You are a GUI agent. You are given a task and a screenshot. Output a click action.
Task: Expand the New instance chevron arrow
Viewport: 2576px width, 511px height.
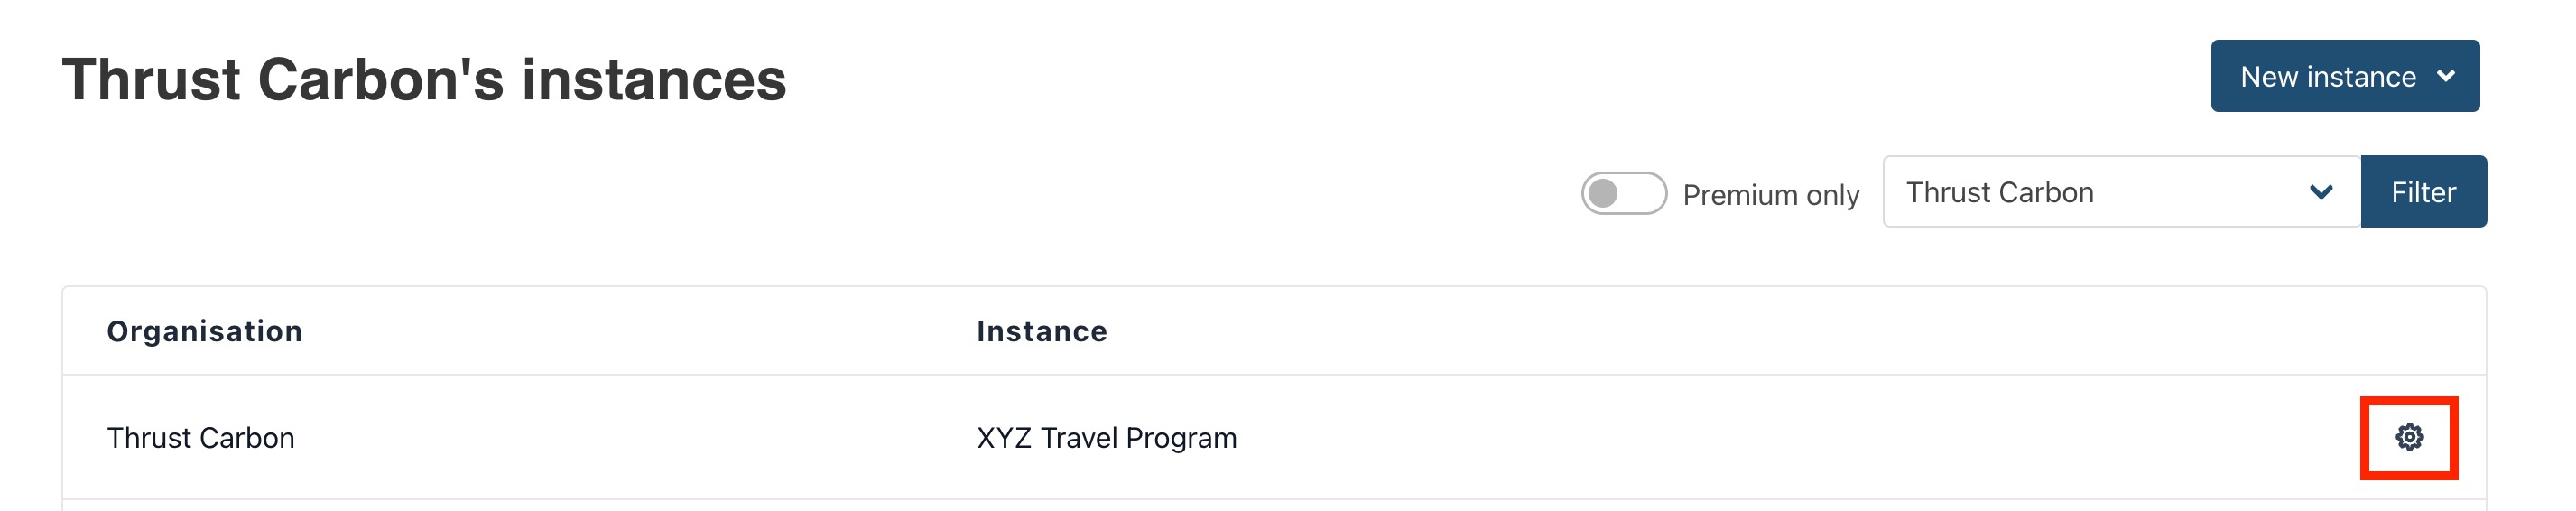2446,76
